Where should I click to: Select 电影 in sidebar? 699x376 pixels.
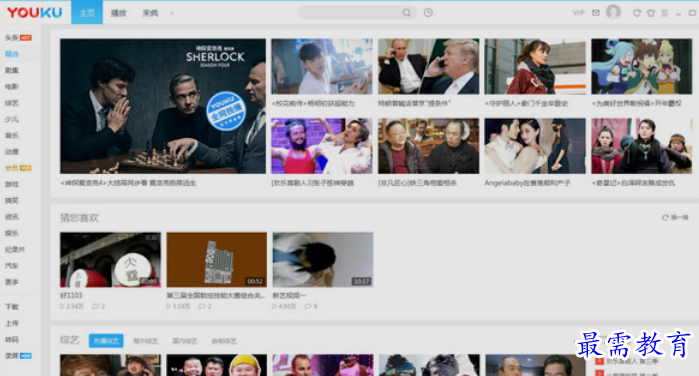pos(12,87)
